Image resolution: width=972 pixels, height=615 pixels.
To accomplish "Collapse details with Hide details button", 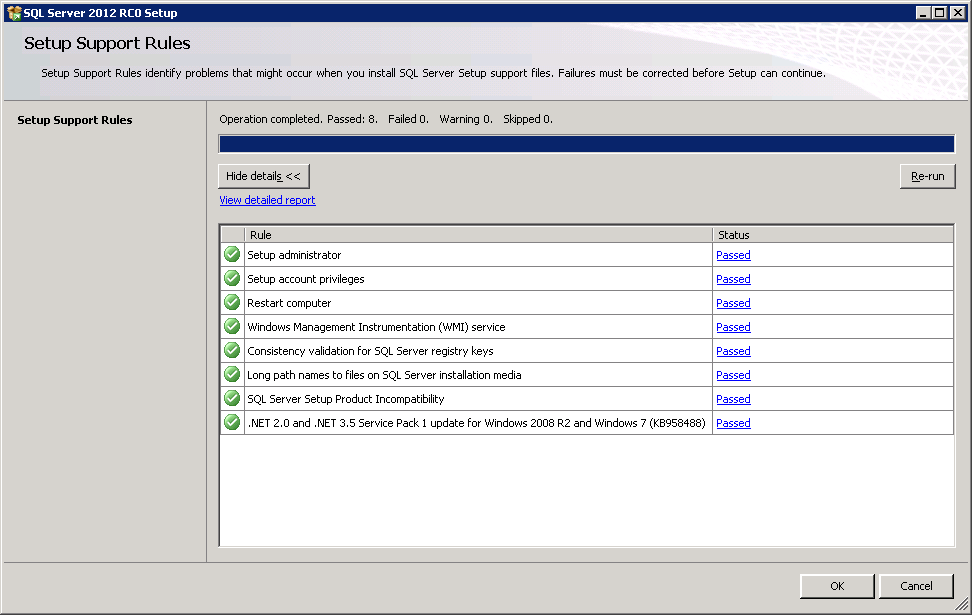I will coord(264,176).
